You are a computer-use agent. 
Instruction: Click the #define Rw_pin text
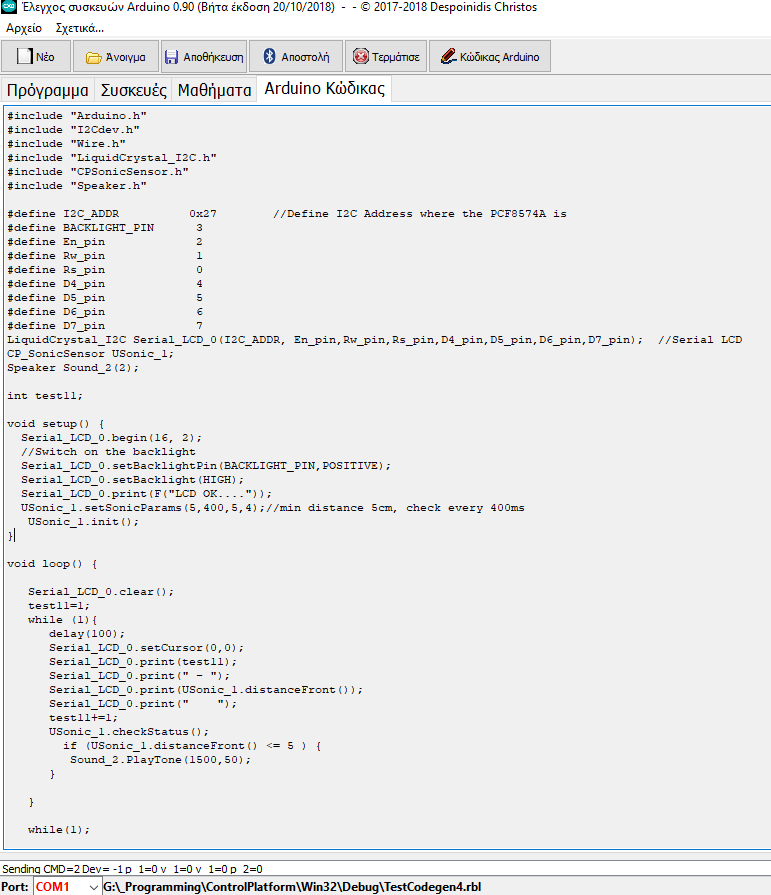pos(56,256)
